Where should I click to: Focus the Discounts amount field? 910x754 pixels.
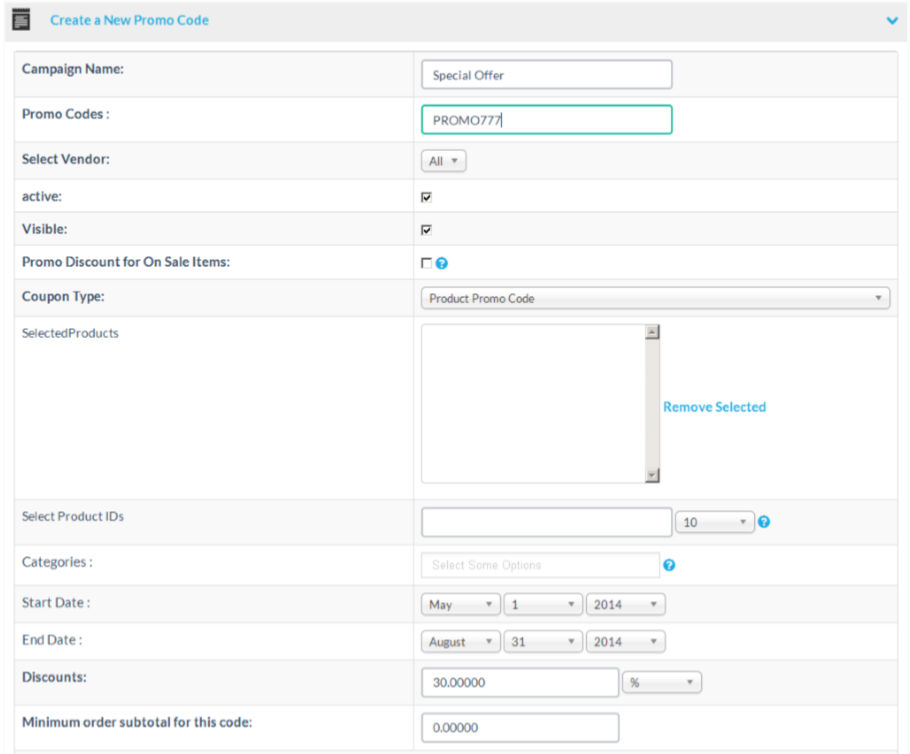520,683
